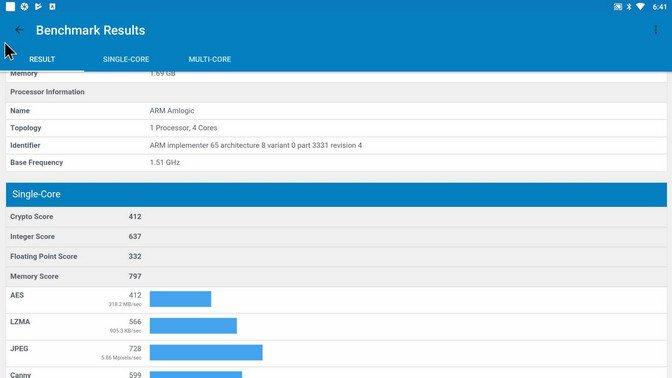Tap the AES result bar
This screenshot has height=378, width=672.
point(180,299)
